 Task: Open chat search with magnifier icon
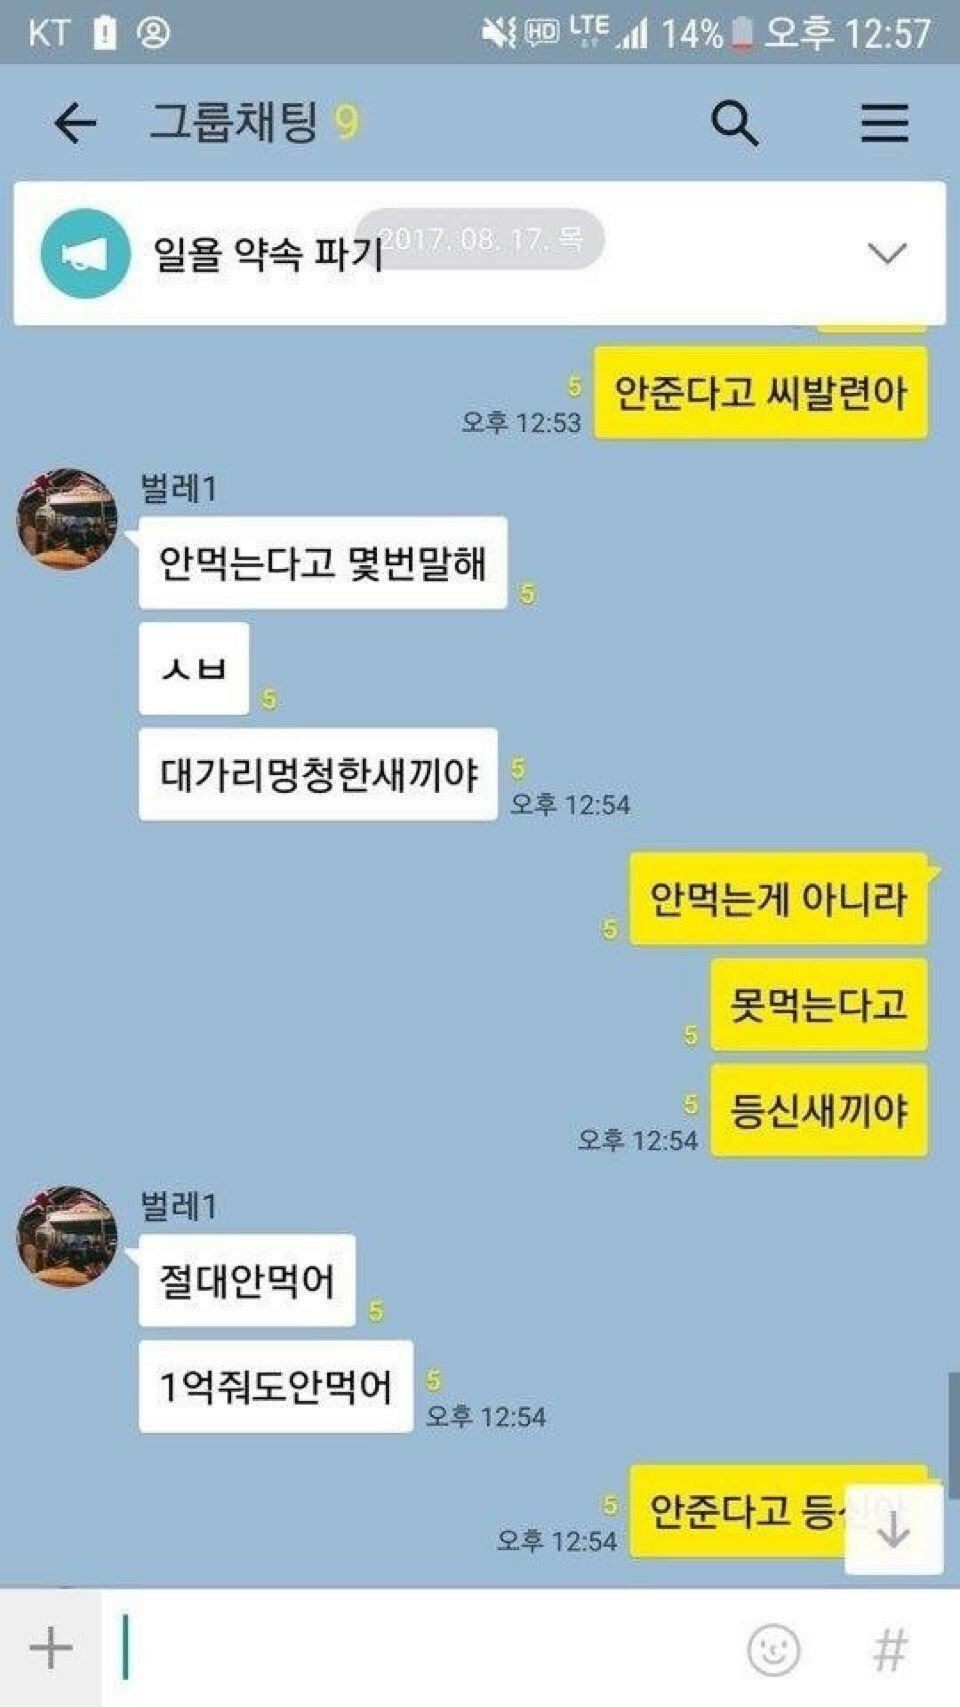[x=735, y=124]
